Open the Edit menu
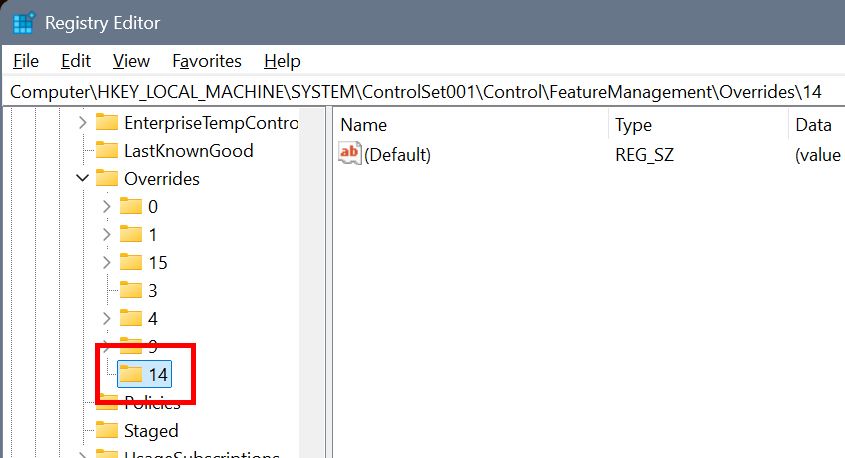Viewport: 845px width, 458px height. pyautogui.click(x=75, y=61)
